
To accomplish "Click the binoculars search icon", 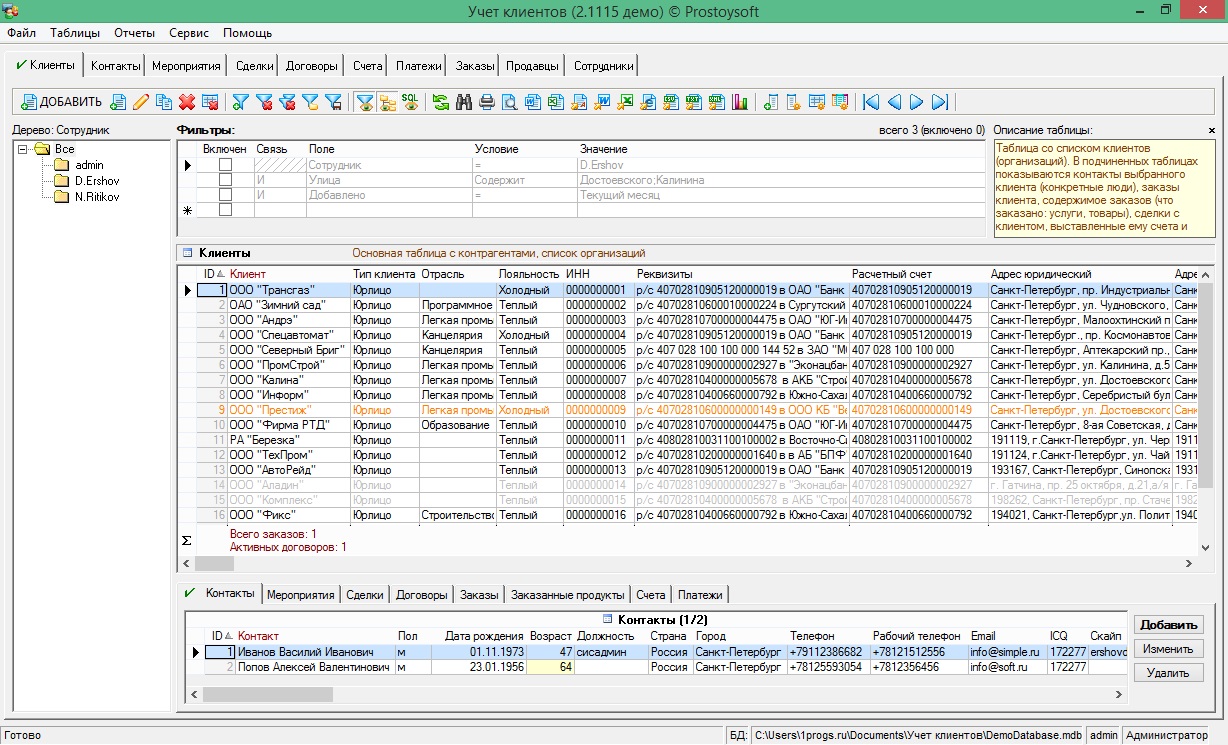I will point(464,101).
